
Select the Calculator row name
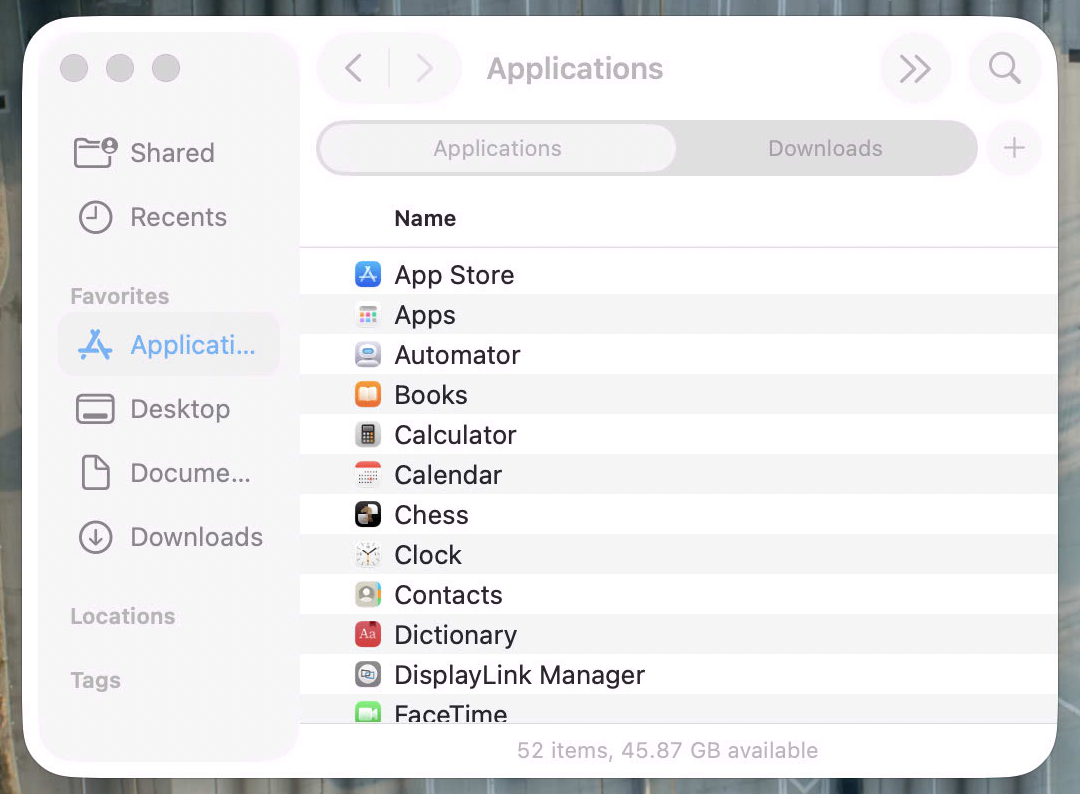coord(455,435)
